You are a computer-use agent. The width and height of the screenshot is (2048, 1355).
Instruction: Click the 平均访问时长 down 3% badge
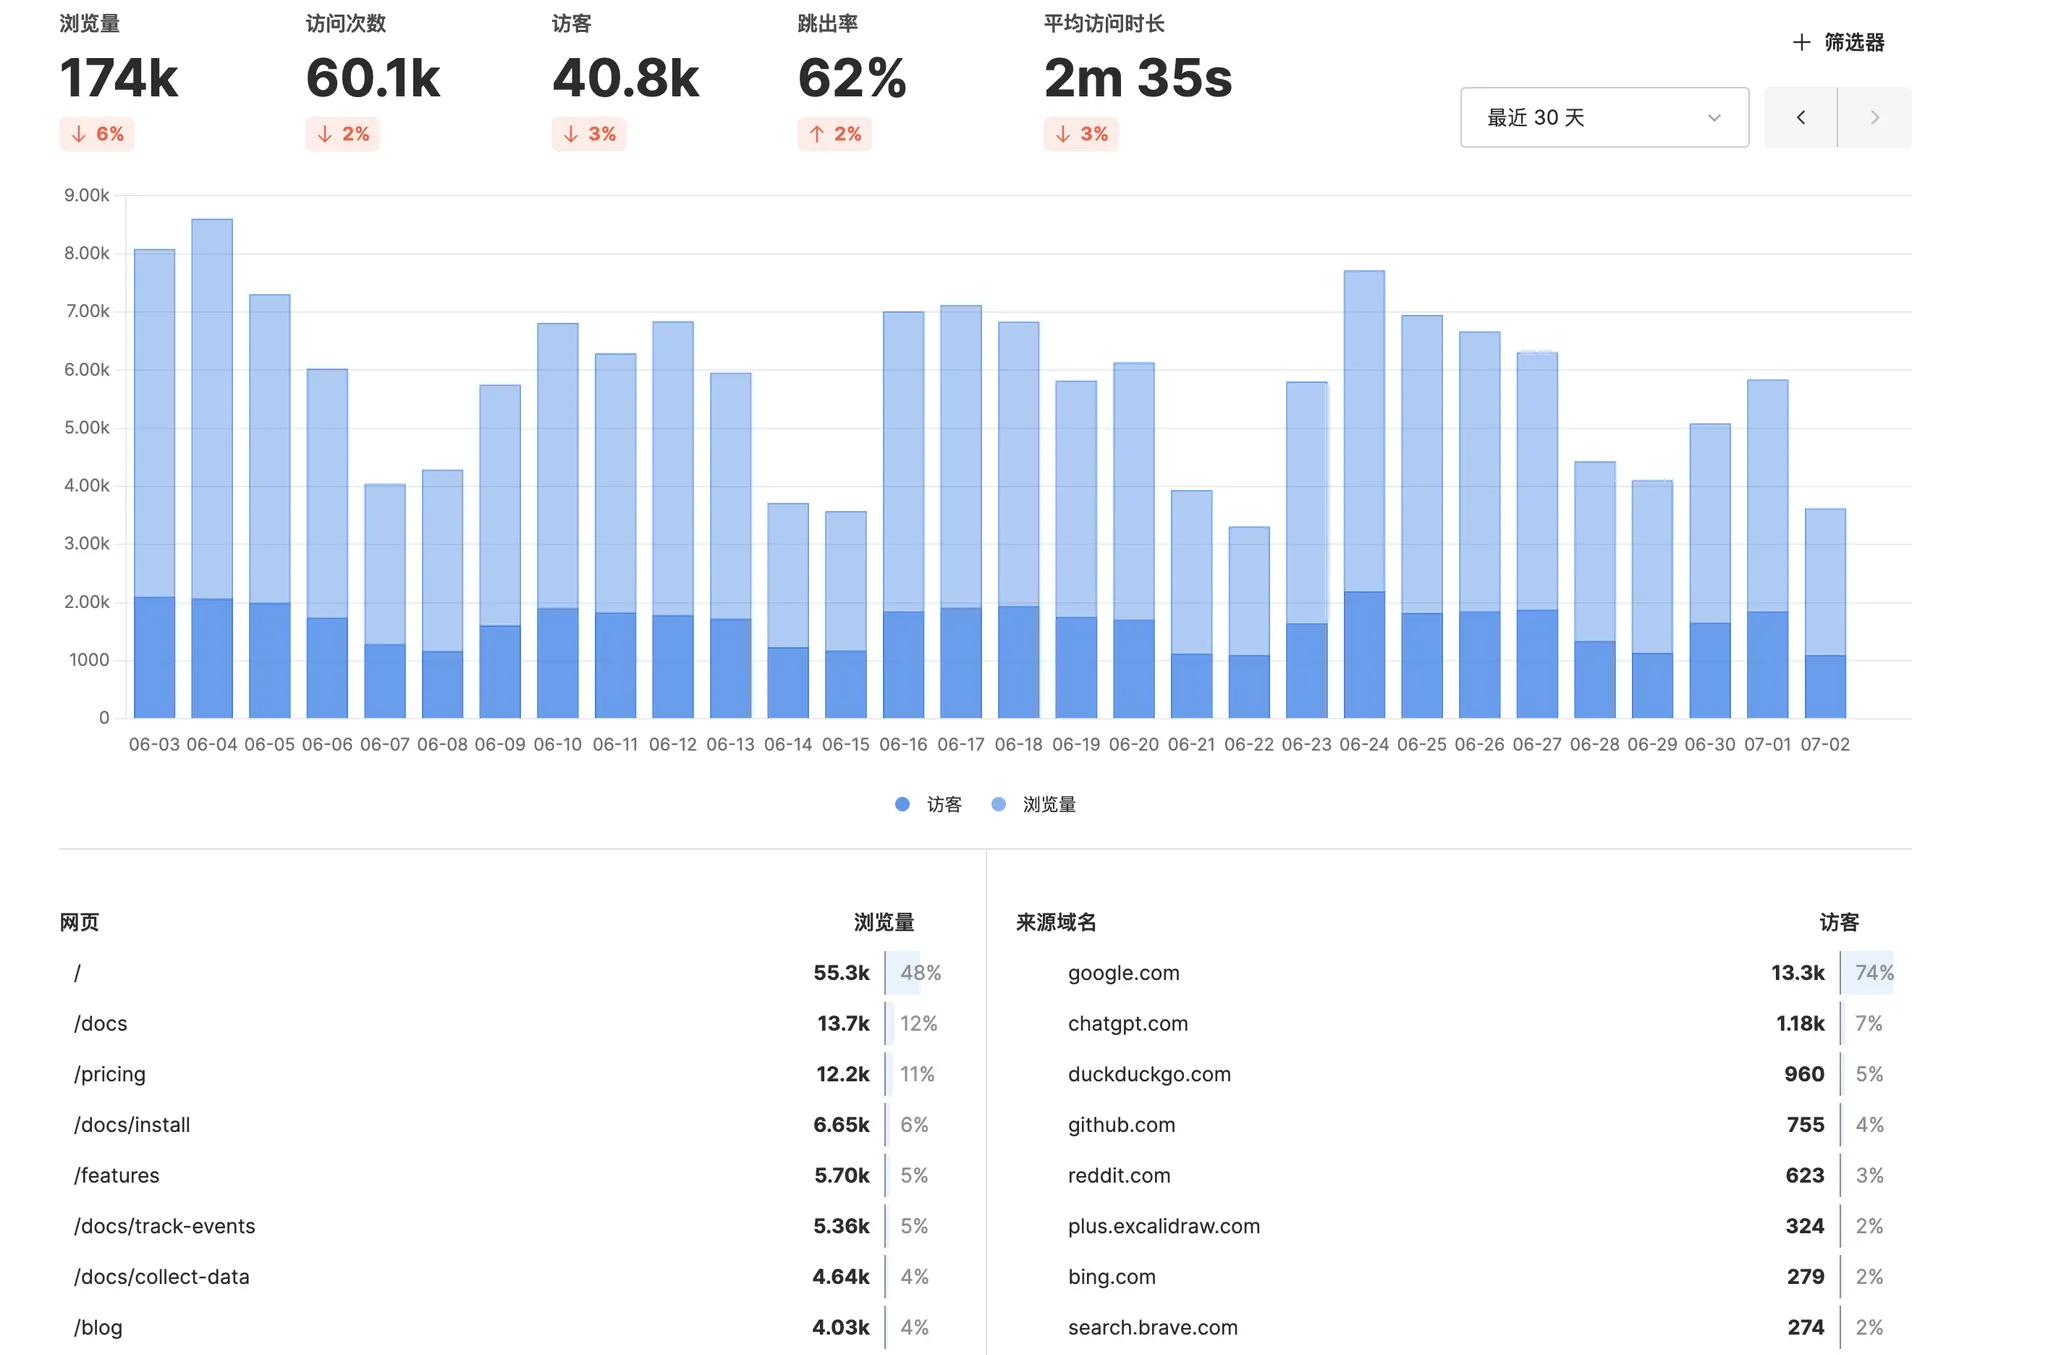(x=1081, y=134)
